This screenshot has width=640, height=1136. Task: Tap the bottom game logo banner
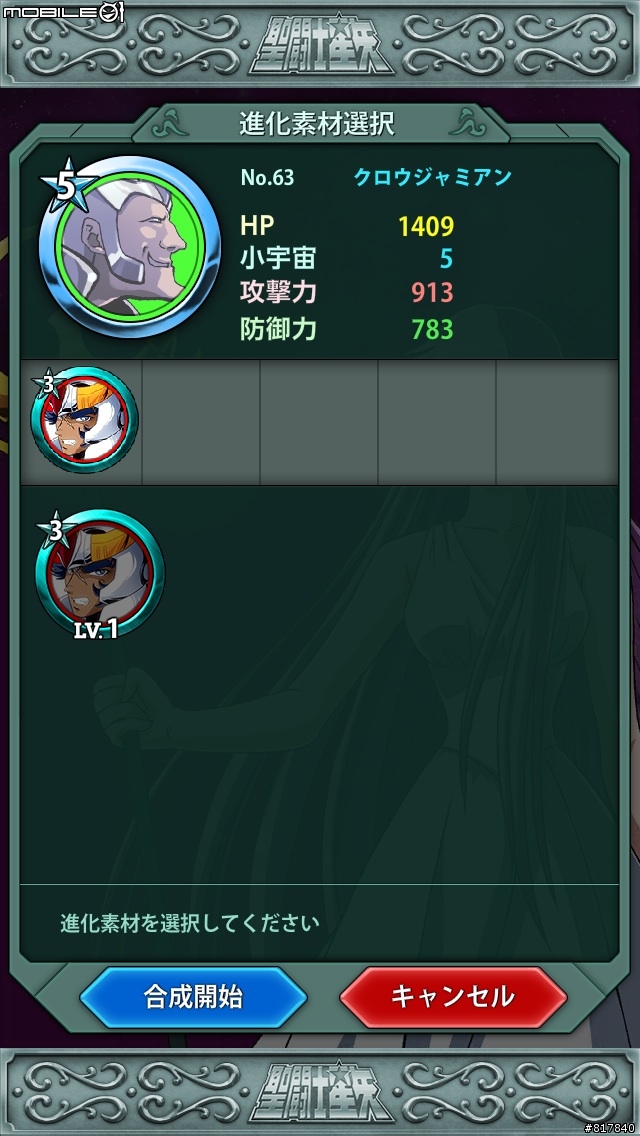point(320,1092)
